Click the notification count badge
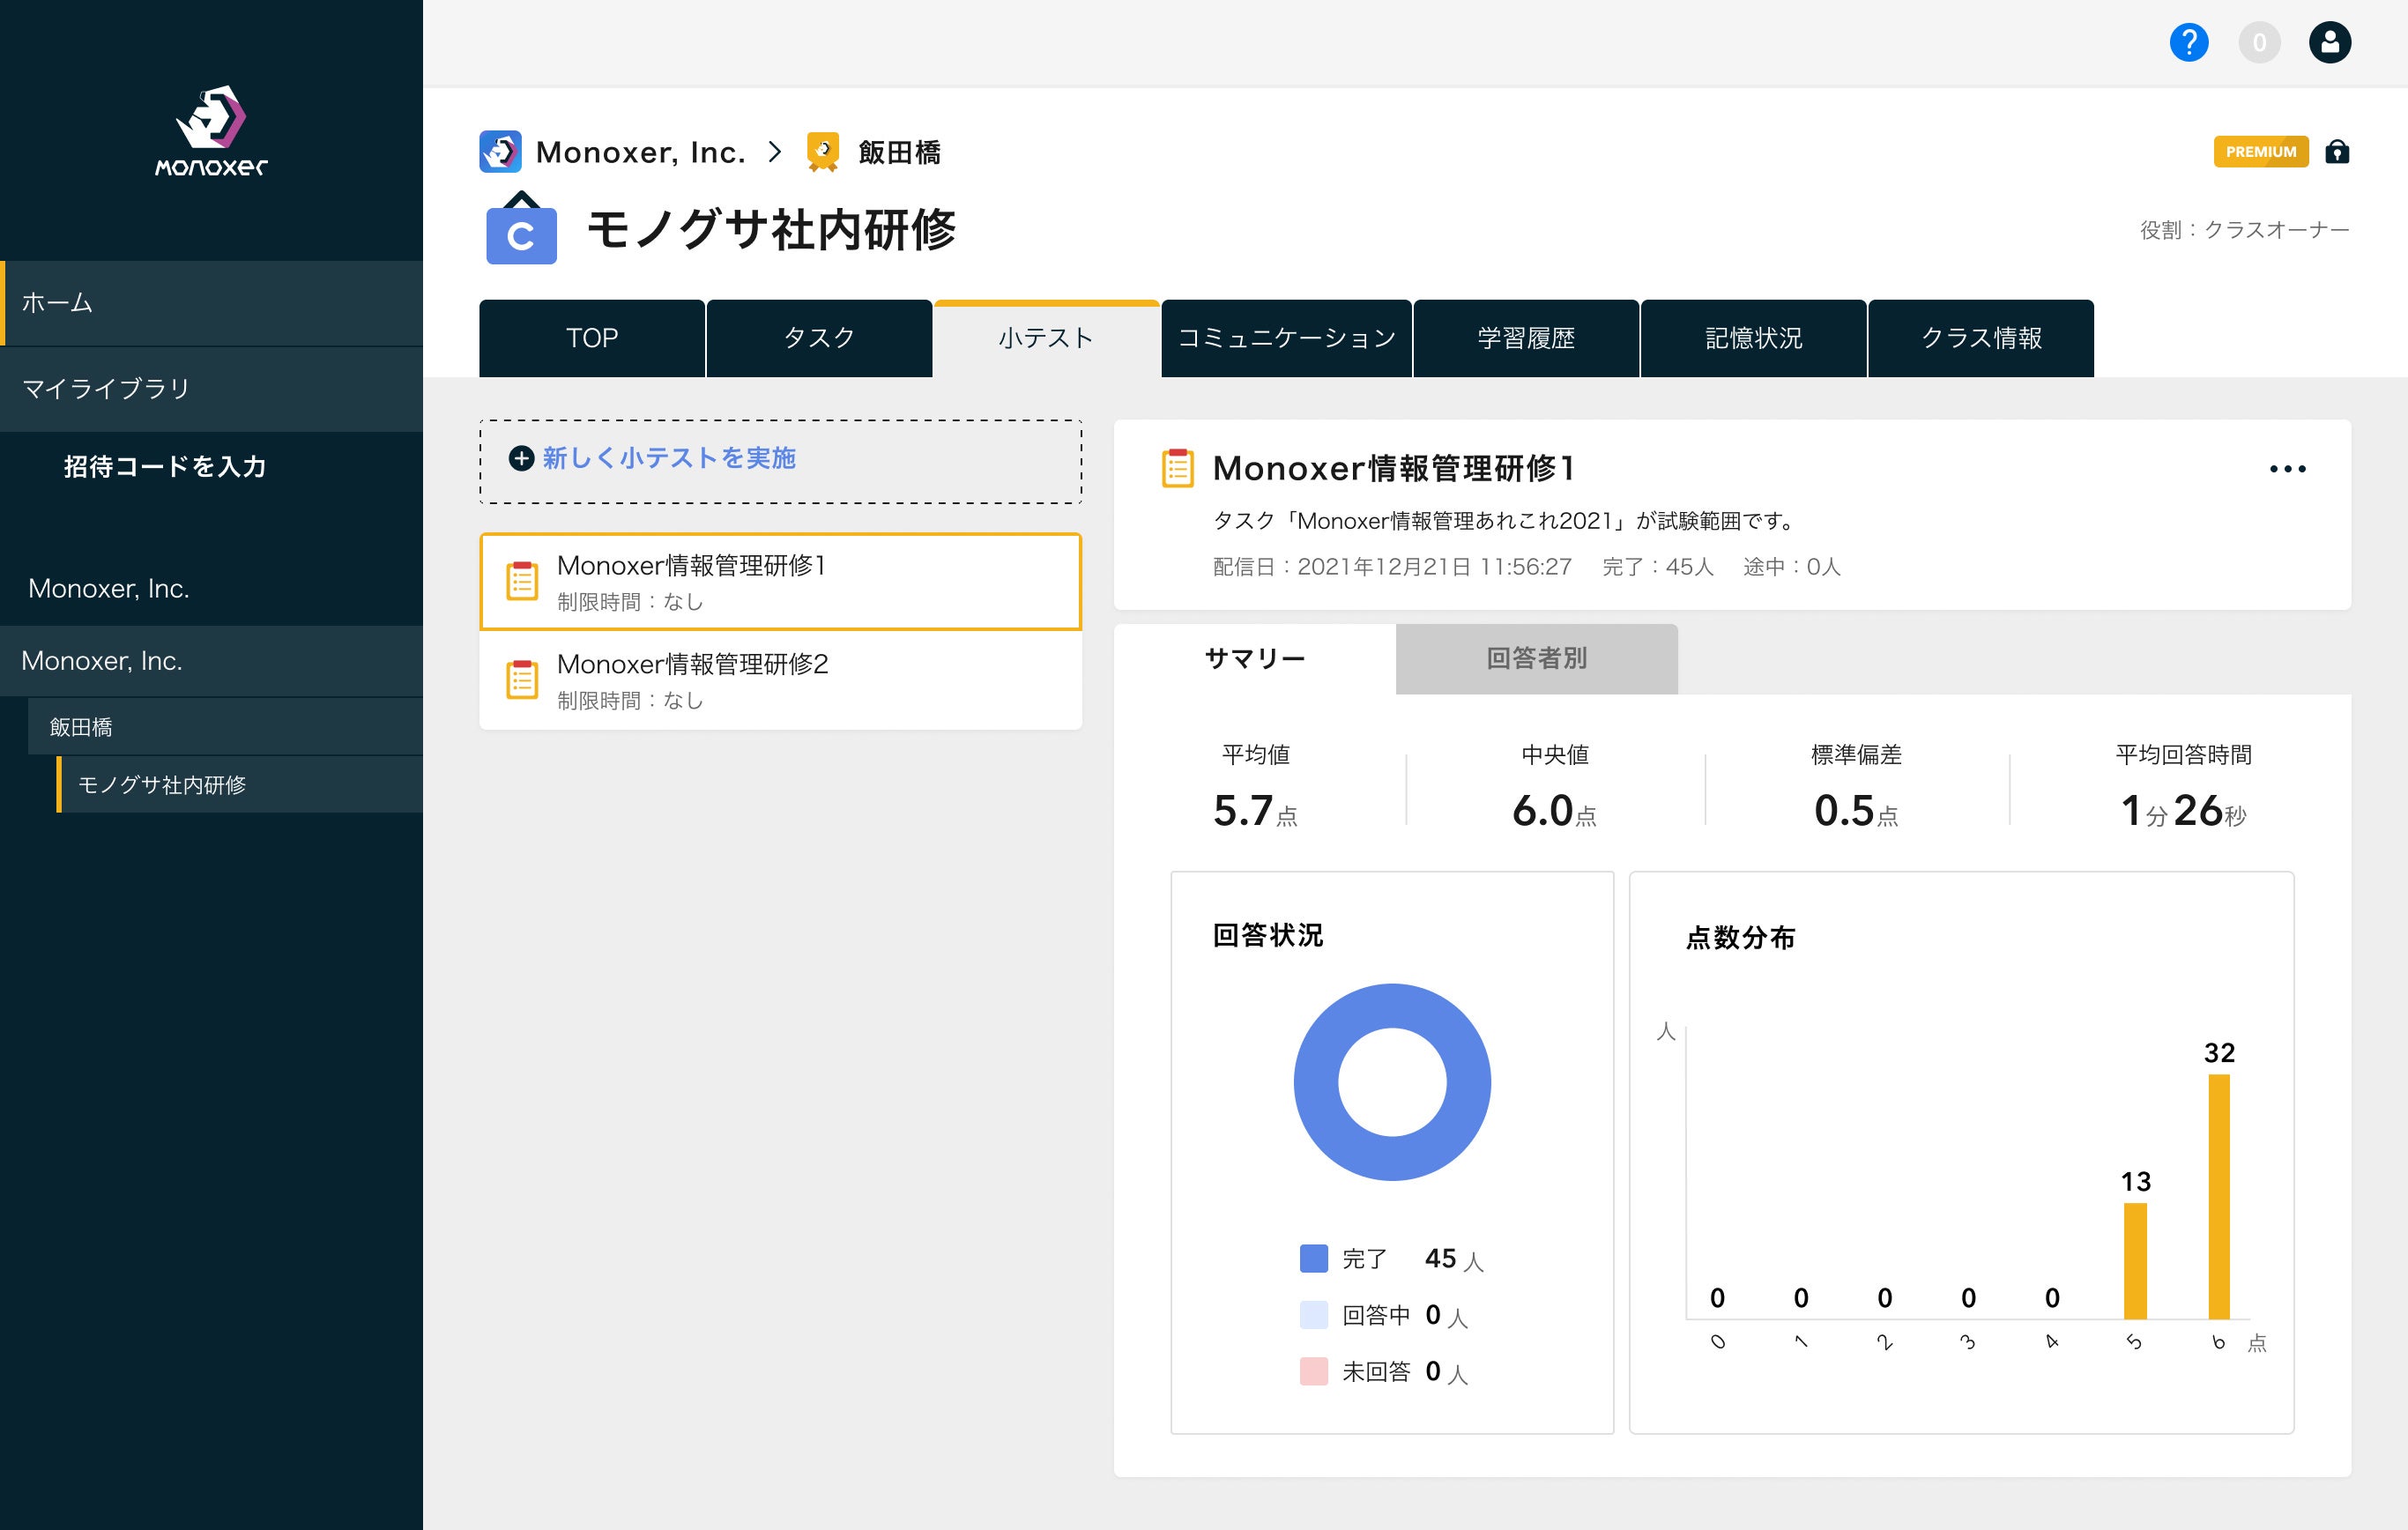The height and width of the screenshot is (1530, 2408). coord(2259,43)
